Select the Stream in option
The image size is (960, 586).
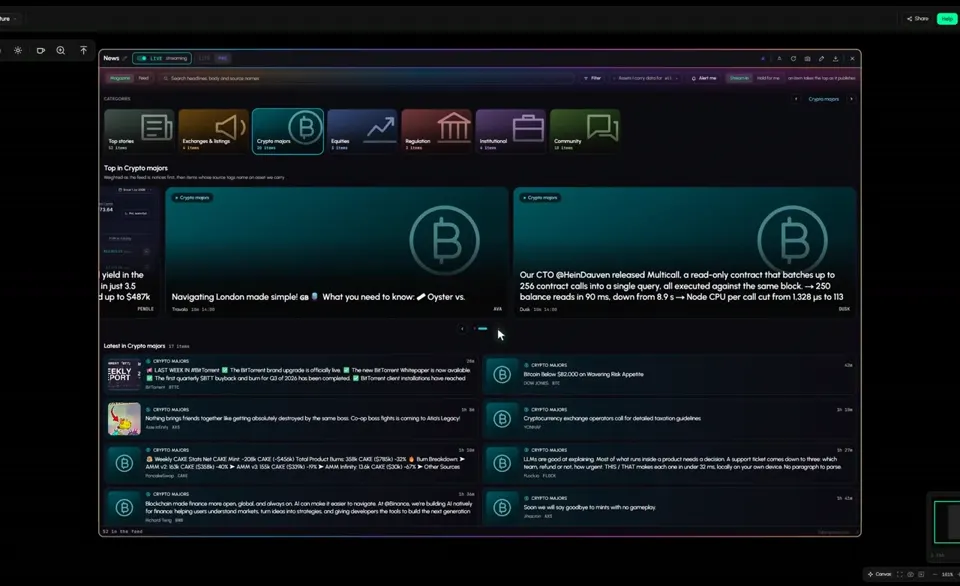pyautogui.click(x=739, y=78)
